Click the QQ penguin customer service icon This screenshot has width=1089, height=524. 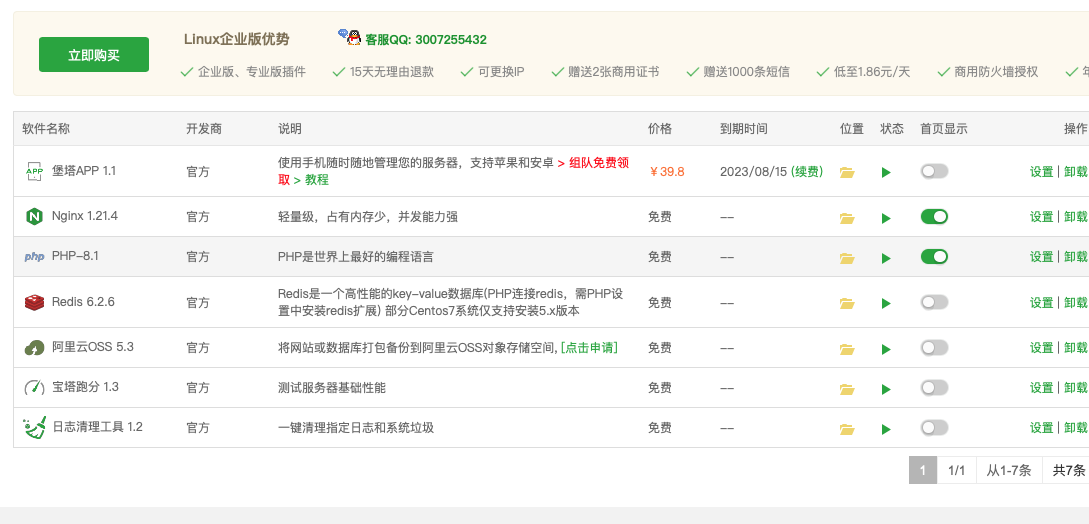coord(350,37)
